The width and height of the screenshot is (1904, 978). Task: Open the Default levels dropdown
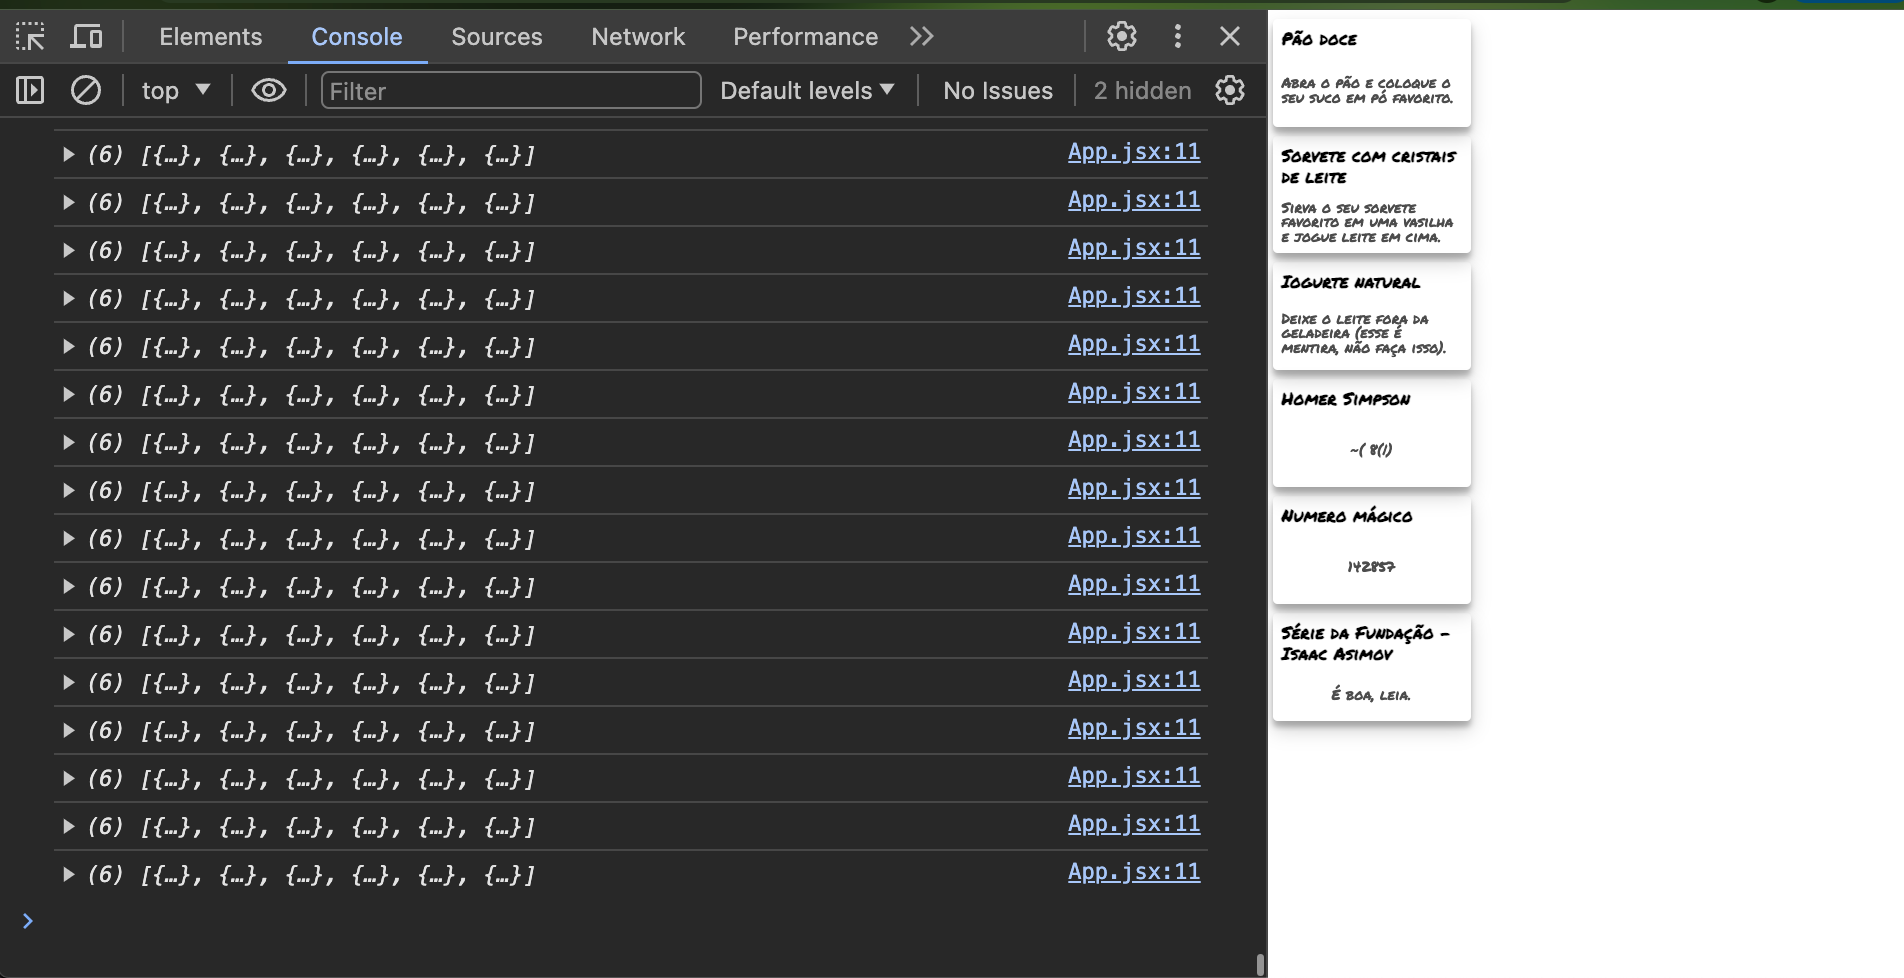tap(806, 91)
